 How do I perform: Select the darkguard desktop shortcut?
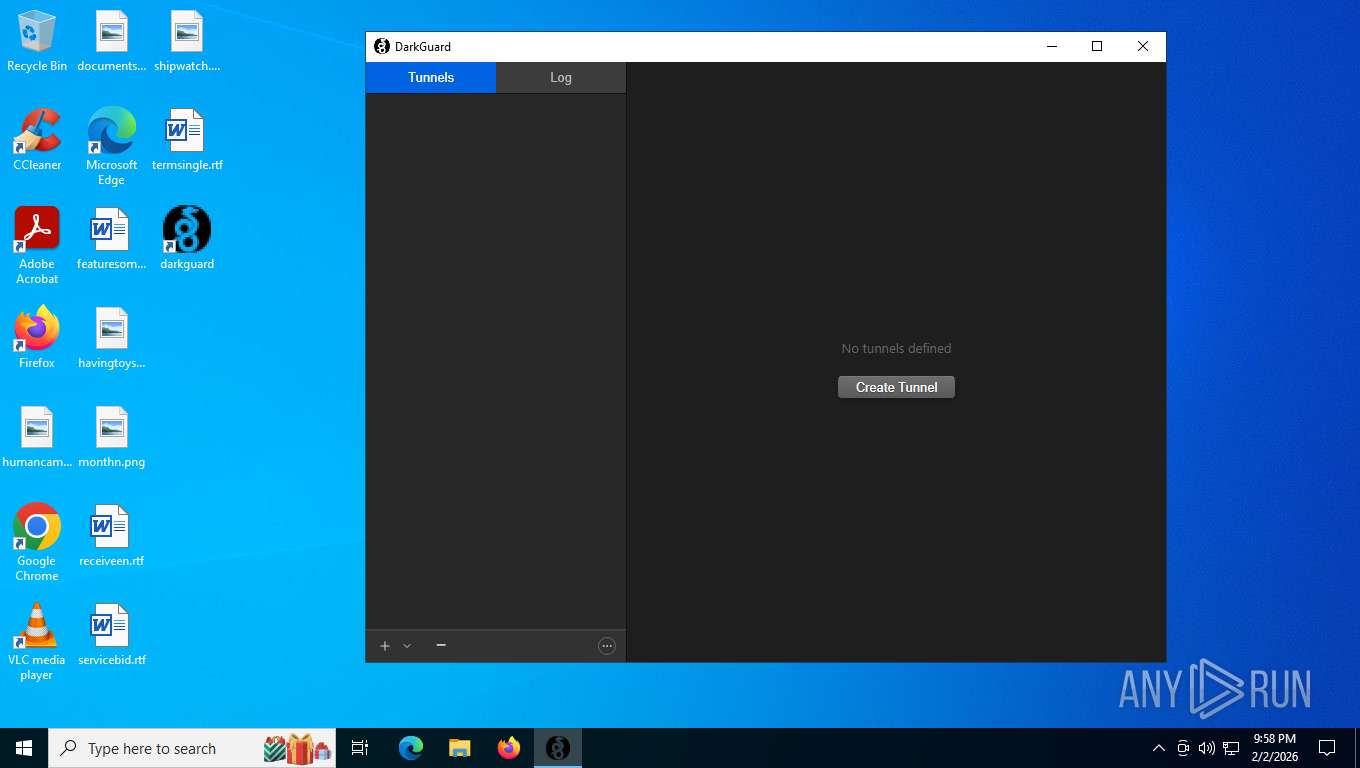[187, 239]
